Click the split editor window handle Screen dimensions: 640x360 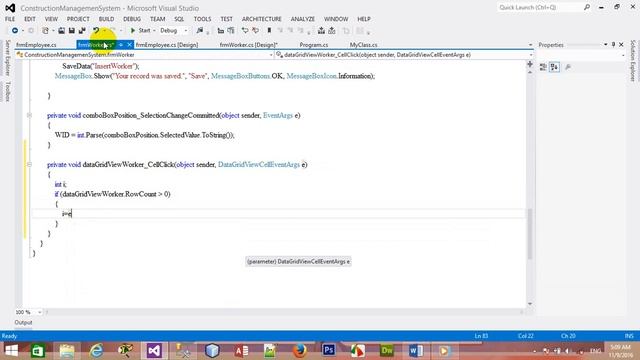[530, 64]
